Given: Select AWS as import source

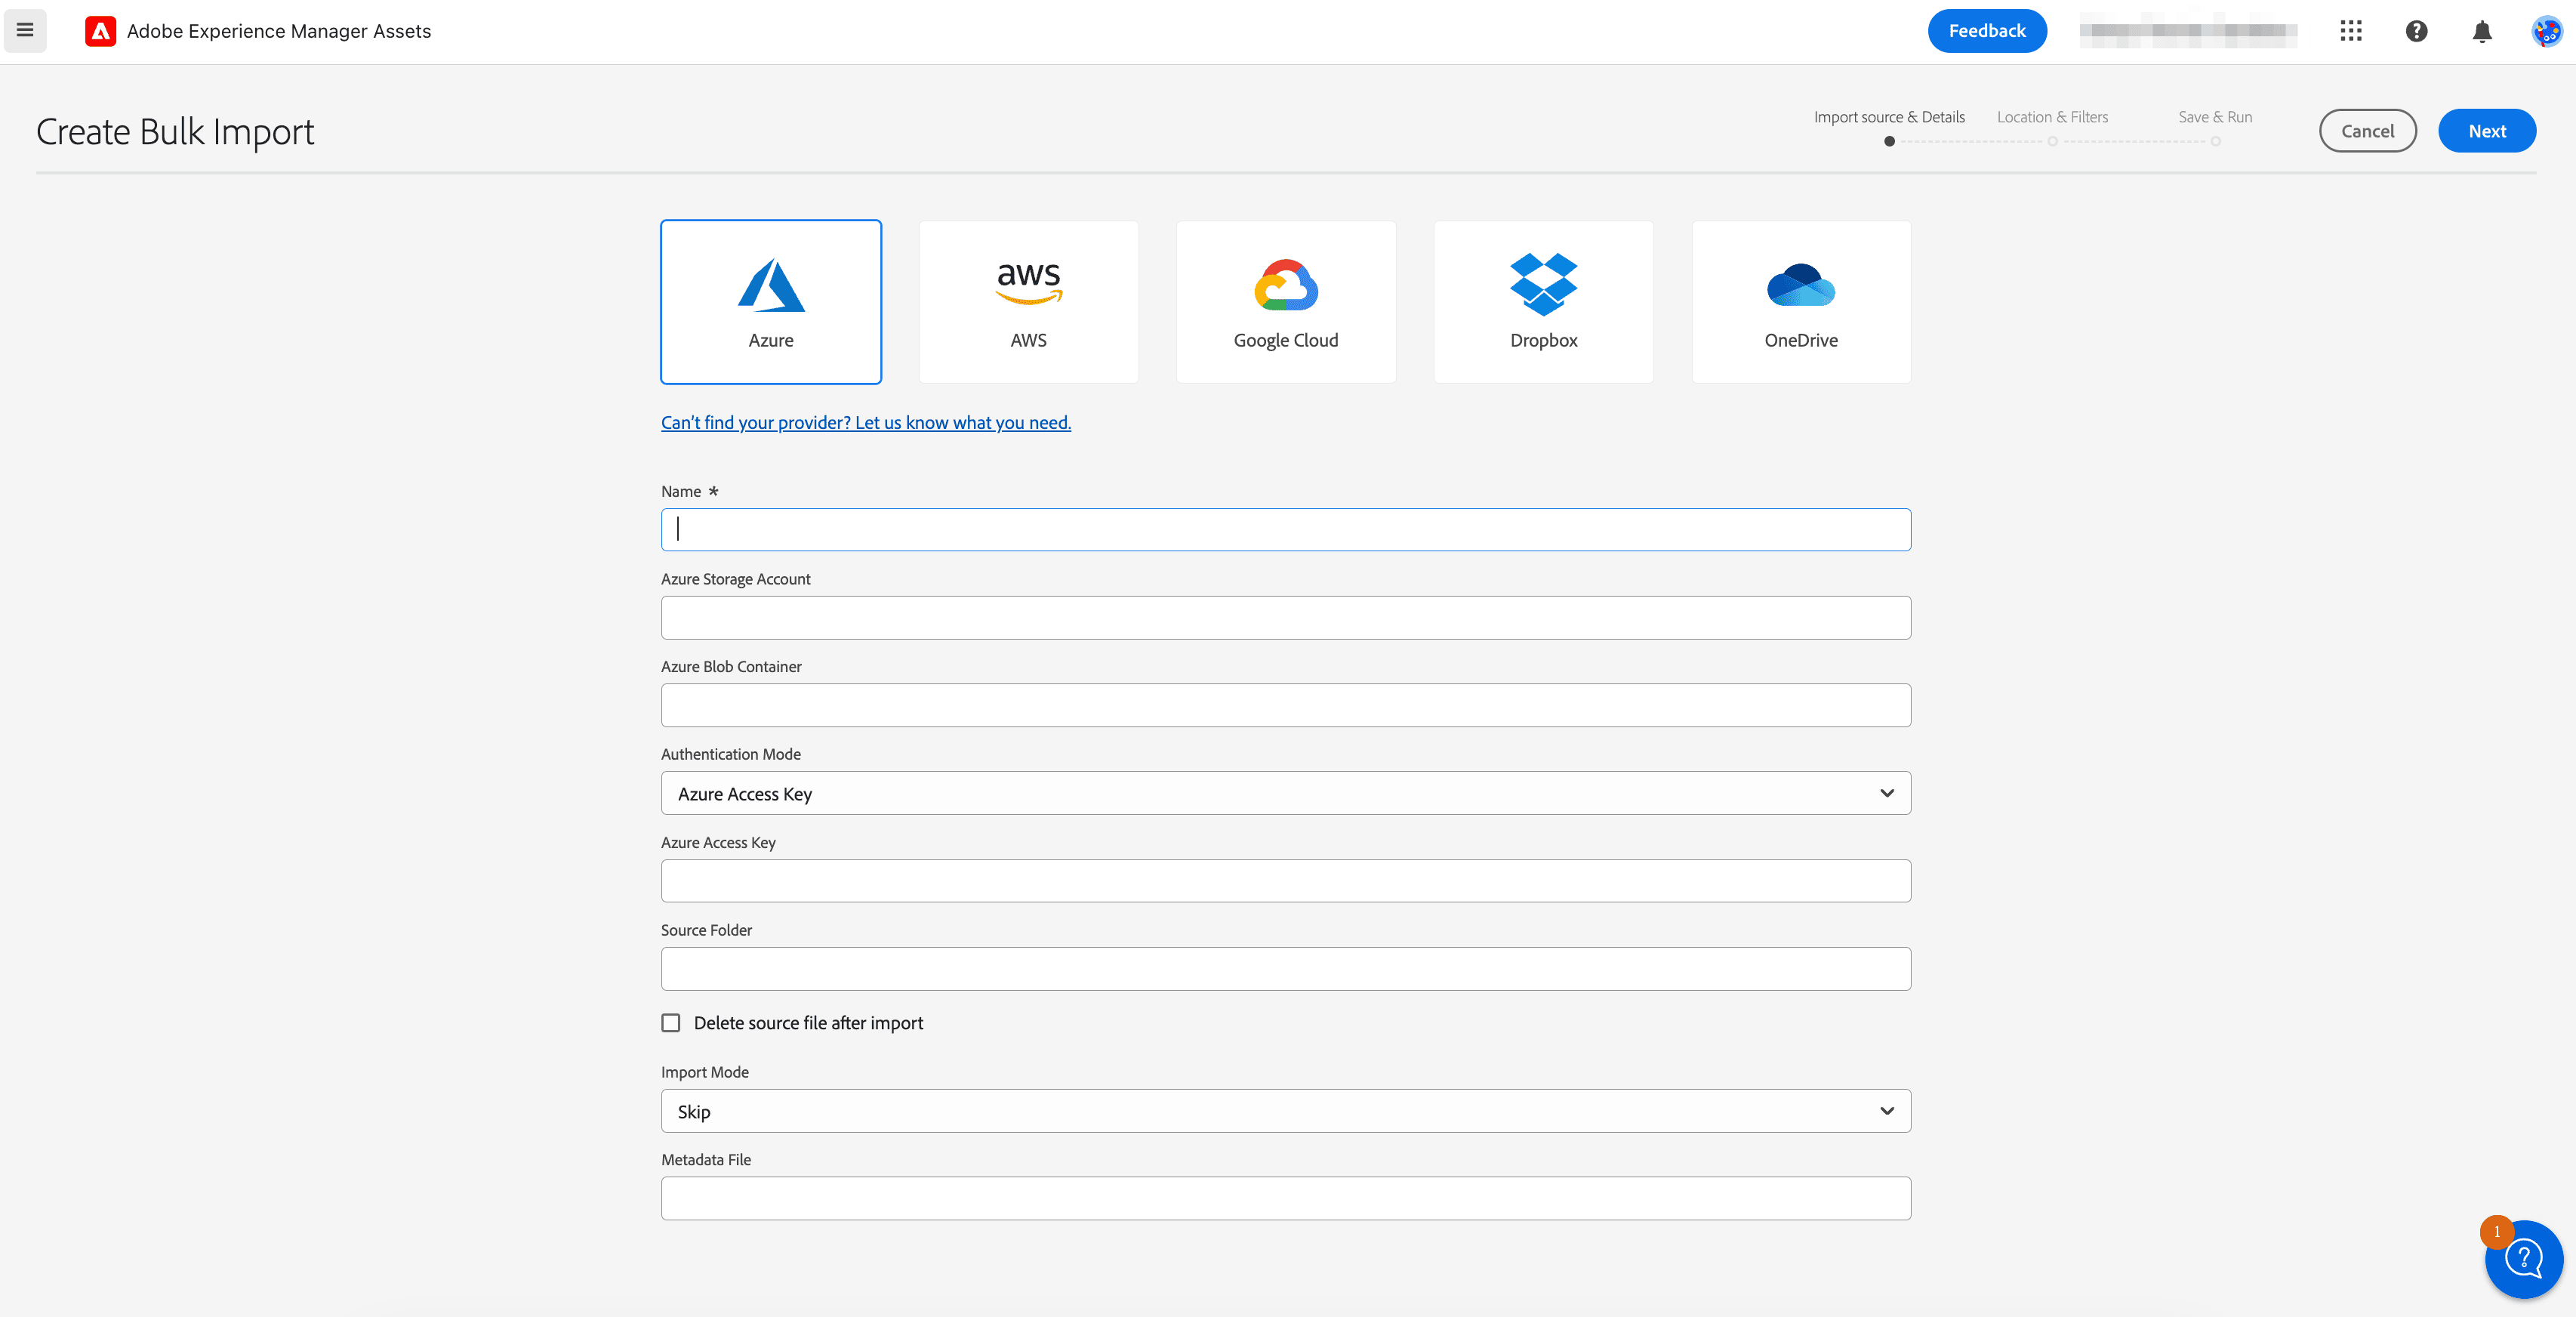Looking at the screenshot, I should pos(1028,302).
